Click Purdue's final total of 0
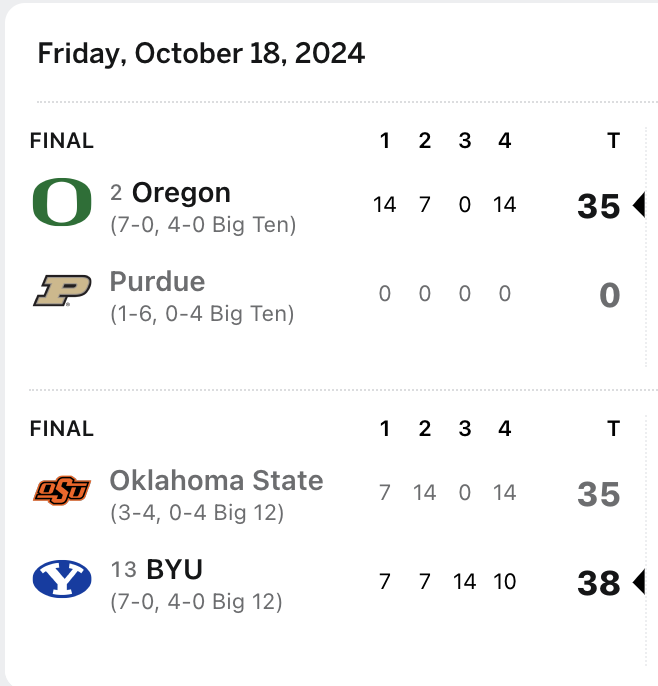The width and height of the screenshot is (658, 686). point(610,295)
